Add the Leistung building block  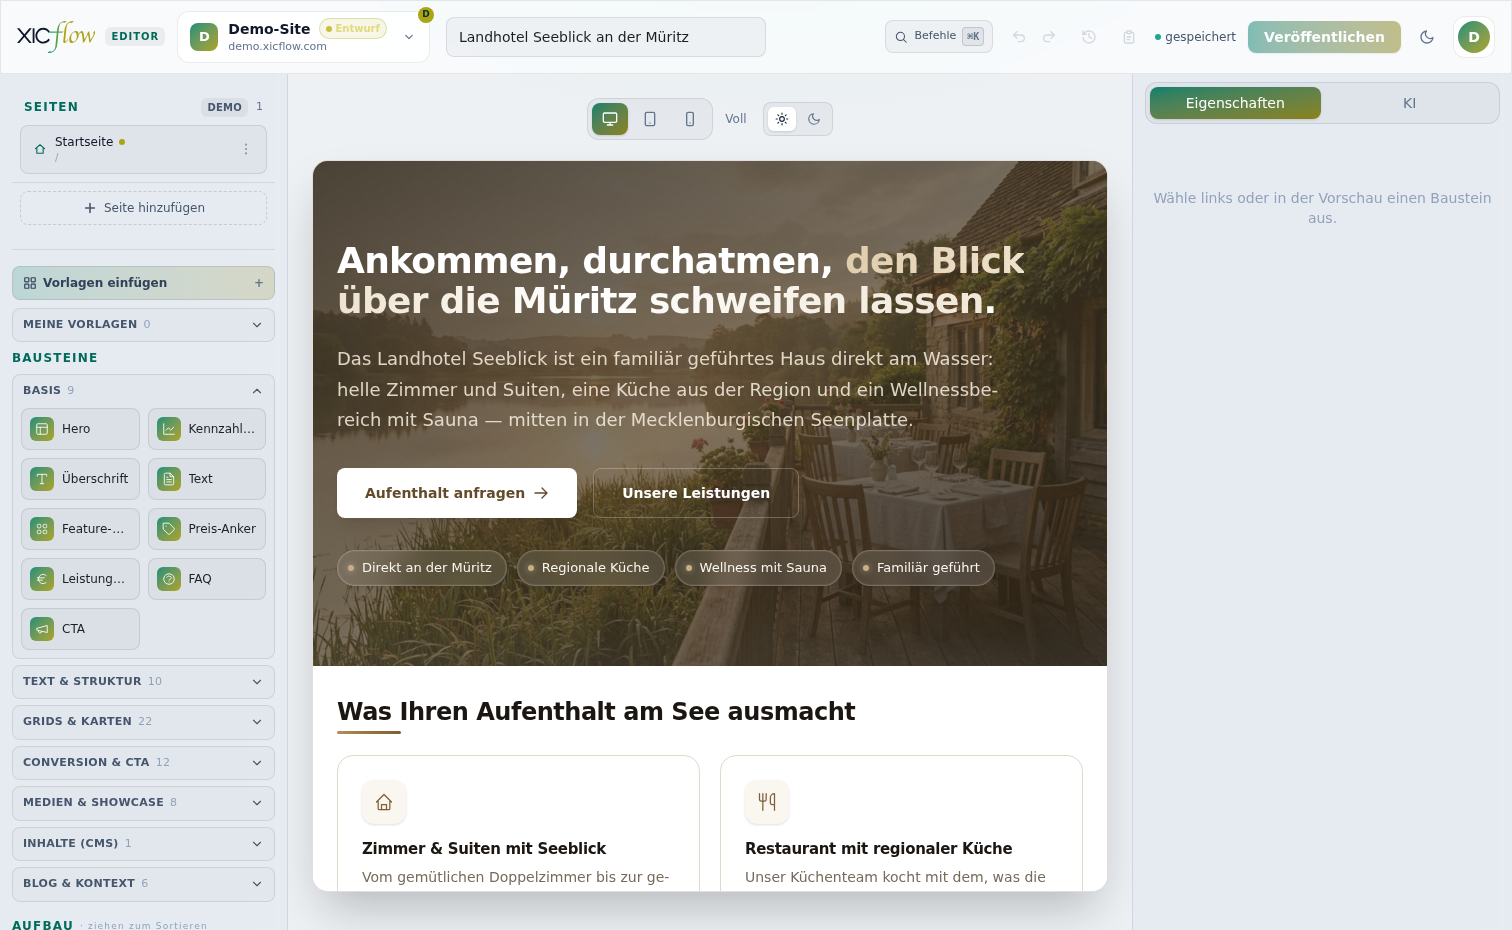80,579
